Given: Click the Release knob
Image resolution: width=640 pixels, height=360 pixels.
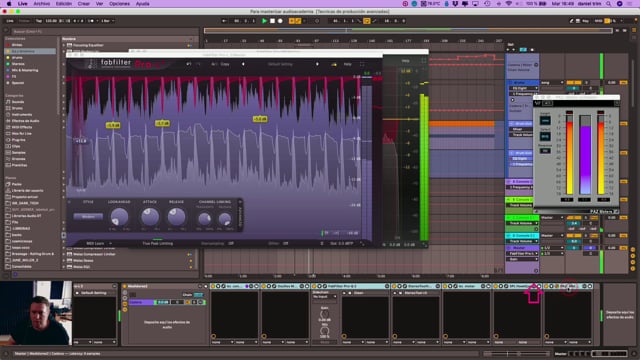Looking at the screenshot, I should (x=176, y=217).
